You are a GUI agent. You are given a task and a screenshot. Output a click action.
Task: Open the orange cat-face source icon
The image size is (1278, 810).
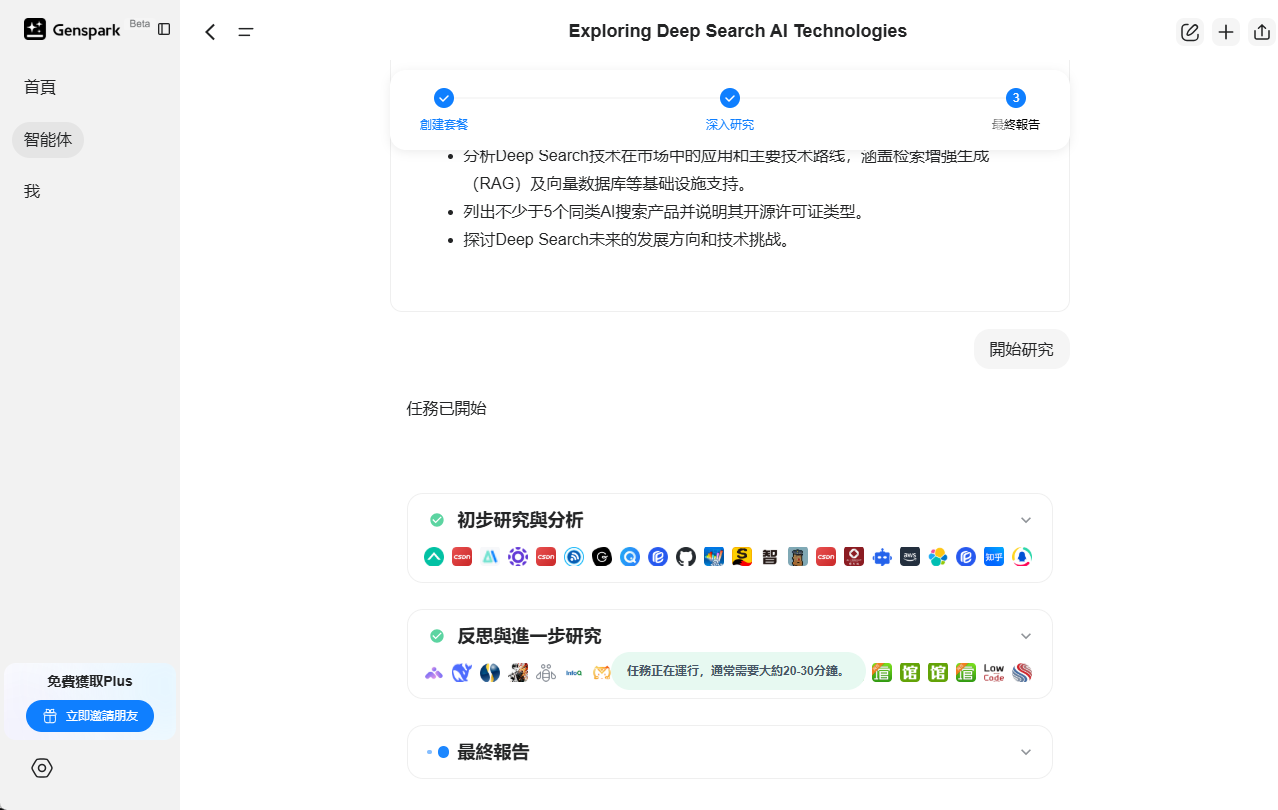(601, 673)
